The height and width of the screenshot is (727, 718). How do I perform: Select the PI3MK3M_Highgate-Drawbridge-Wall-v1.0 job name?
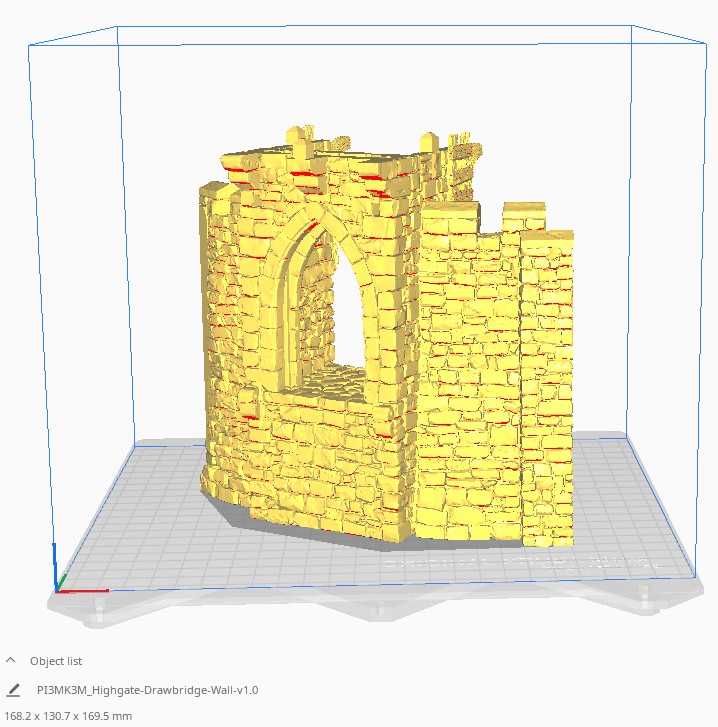click(x=147, y=690)
